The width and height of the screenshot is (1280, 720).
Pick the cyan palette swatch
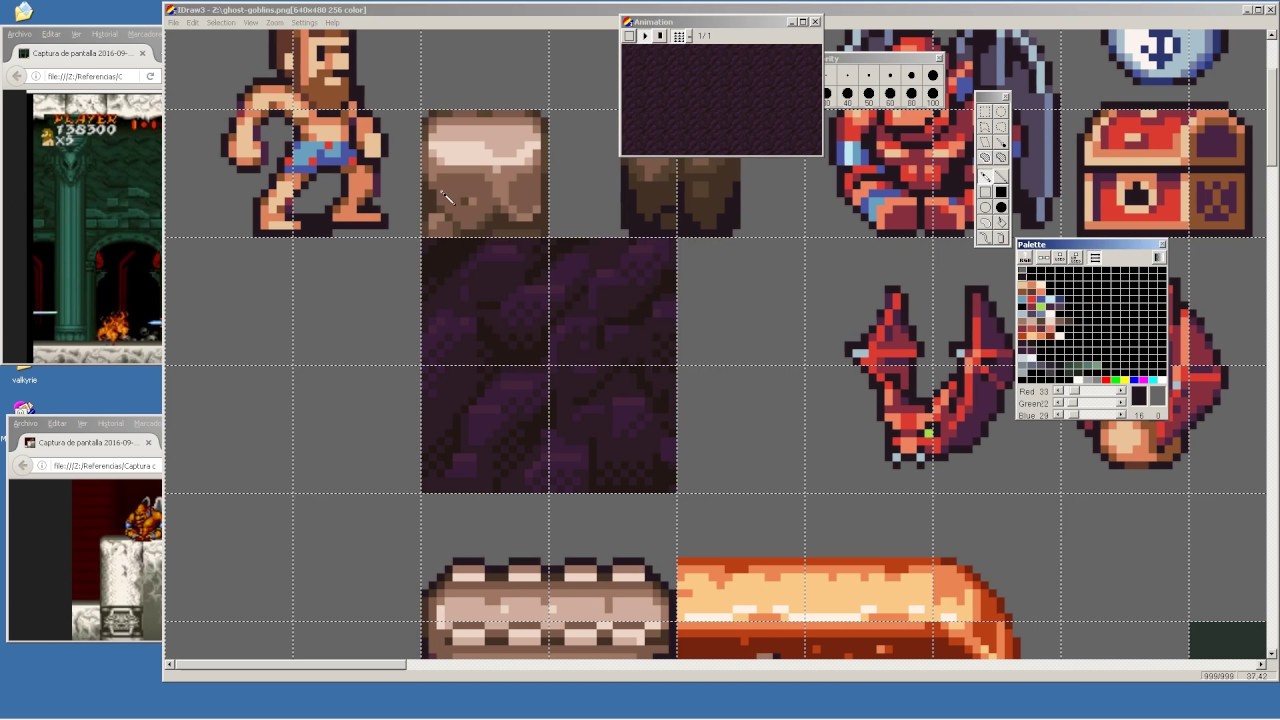pos(1153,380)
